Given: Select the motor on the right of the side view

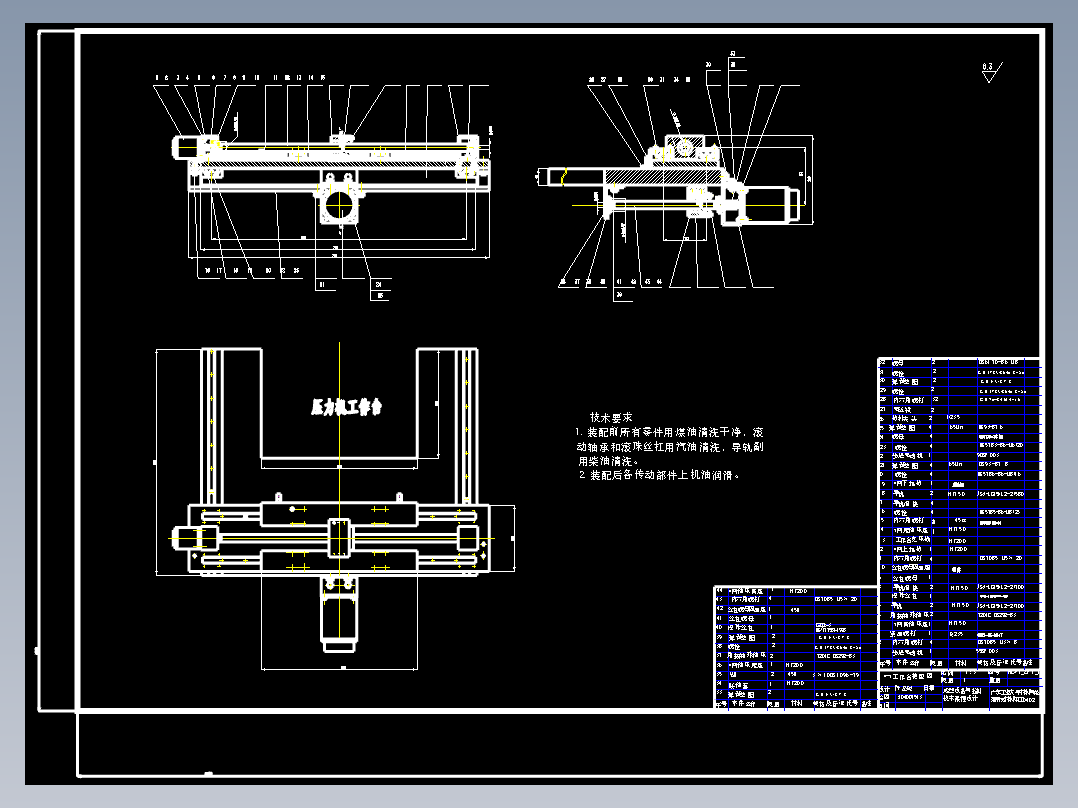Looking at the screenshot, I should (774, 204).
